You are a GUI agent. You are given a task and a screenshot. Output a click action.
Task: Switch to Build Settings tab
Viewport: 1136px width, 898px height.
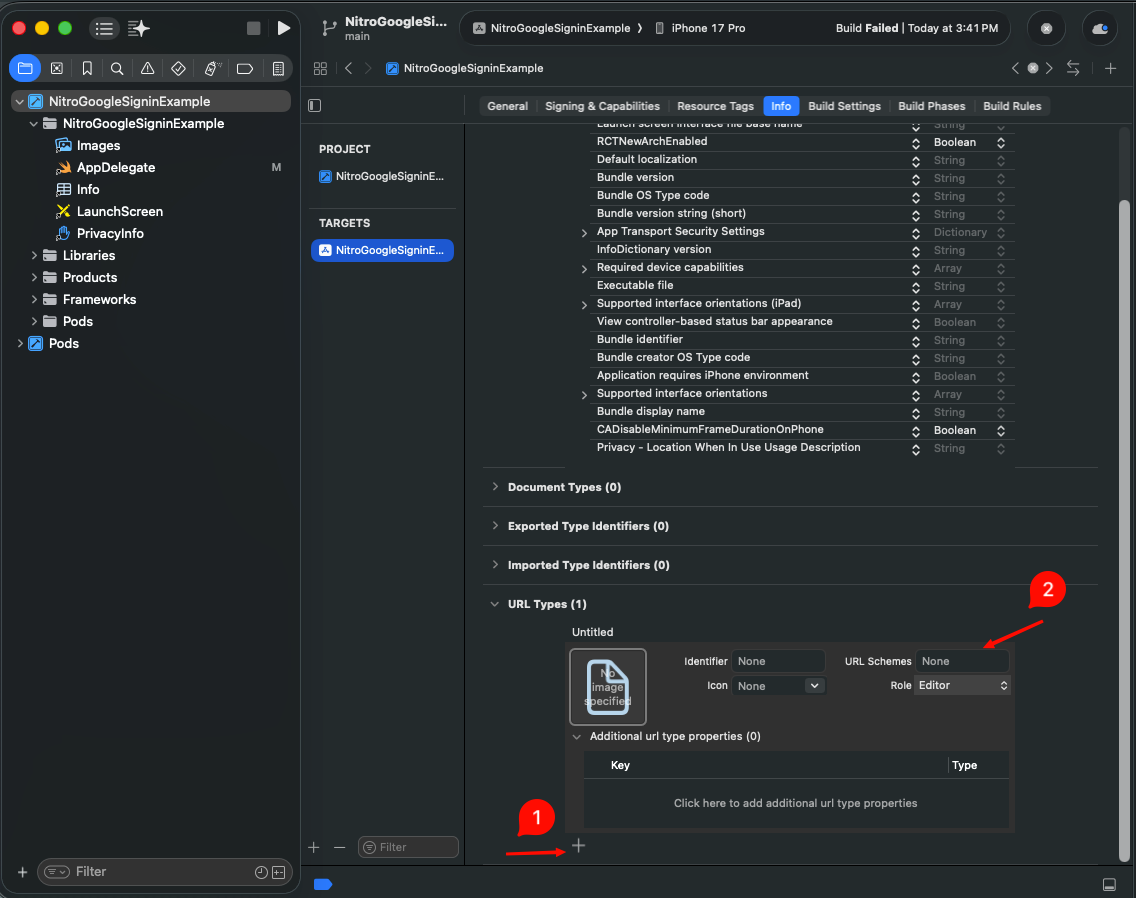pyautogui.click(x=844, y=106)
